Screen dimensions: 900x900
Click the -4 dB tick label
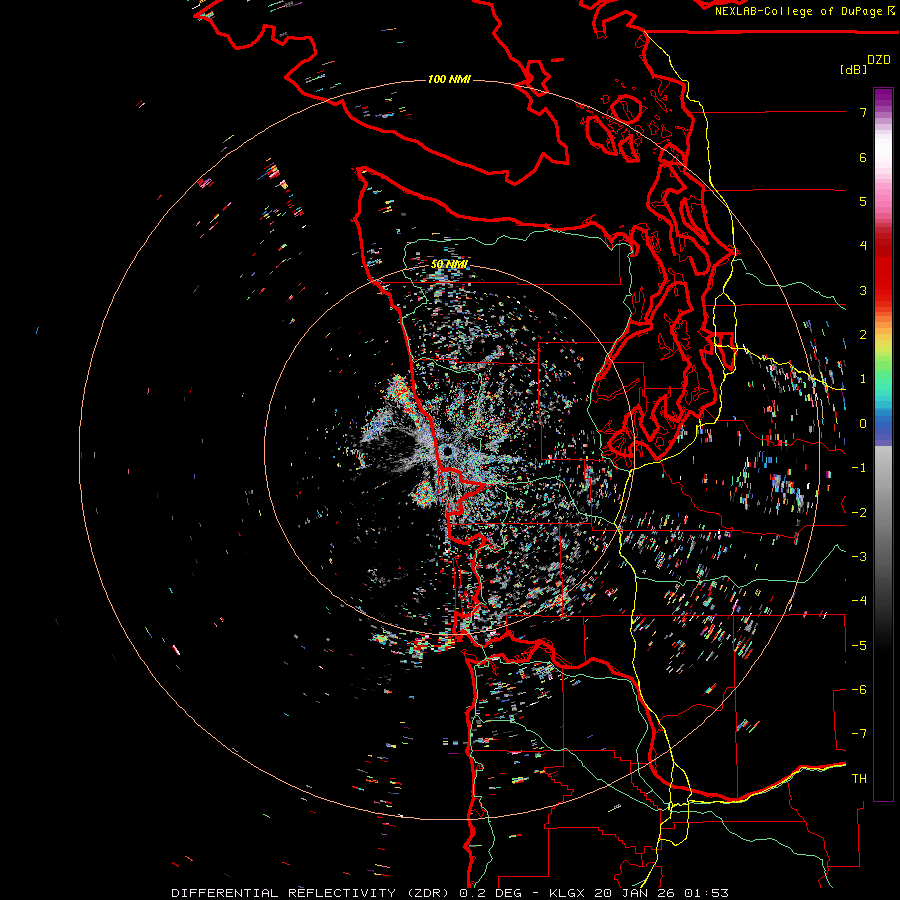point(859,601)
